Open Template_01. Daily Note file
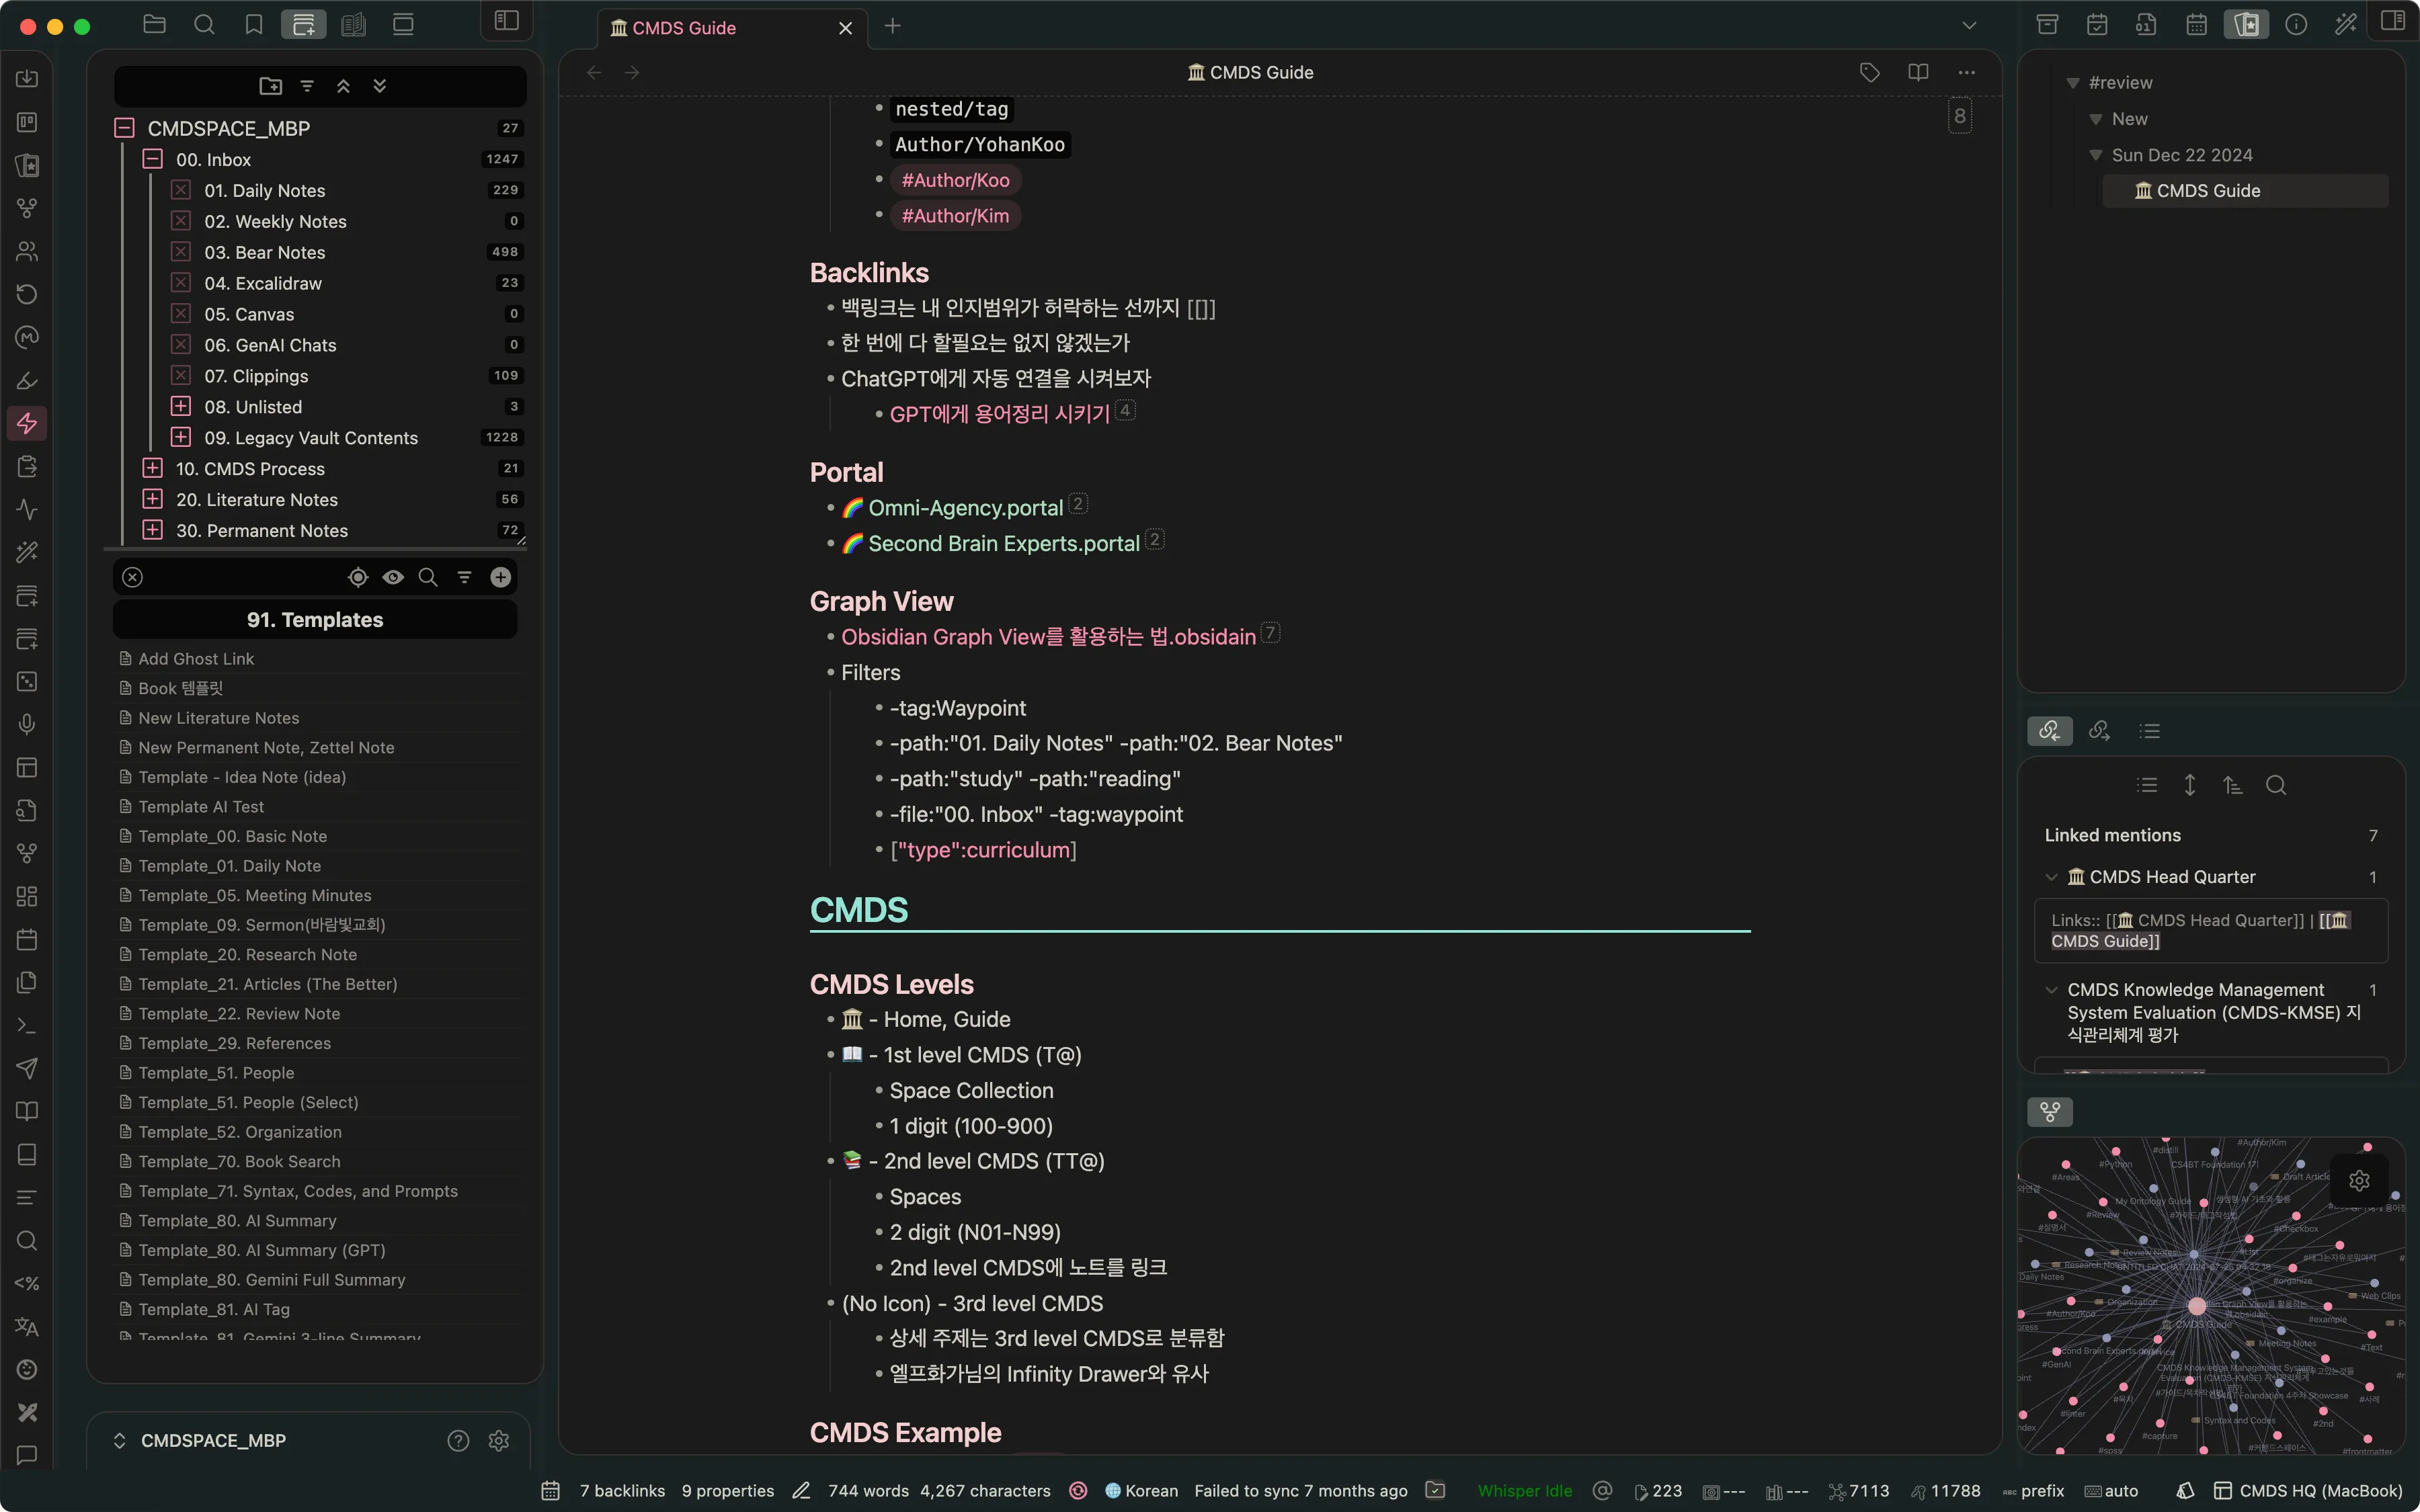The width and height of the screenshot is (2420, 1512). click(230, 866)
